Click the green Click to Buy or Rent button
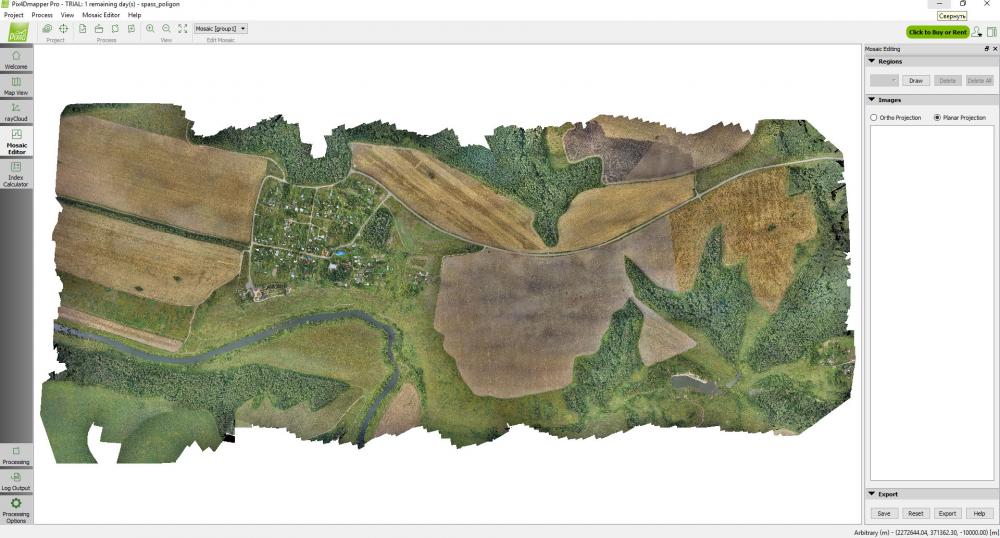Image resolution: width=1000 pixels, height=538 pixels. coord(938,32)
